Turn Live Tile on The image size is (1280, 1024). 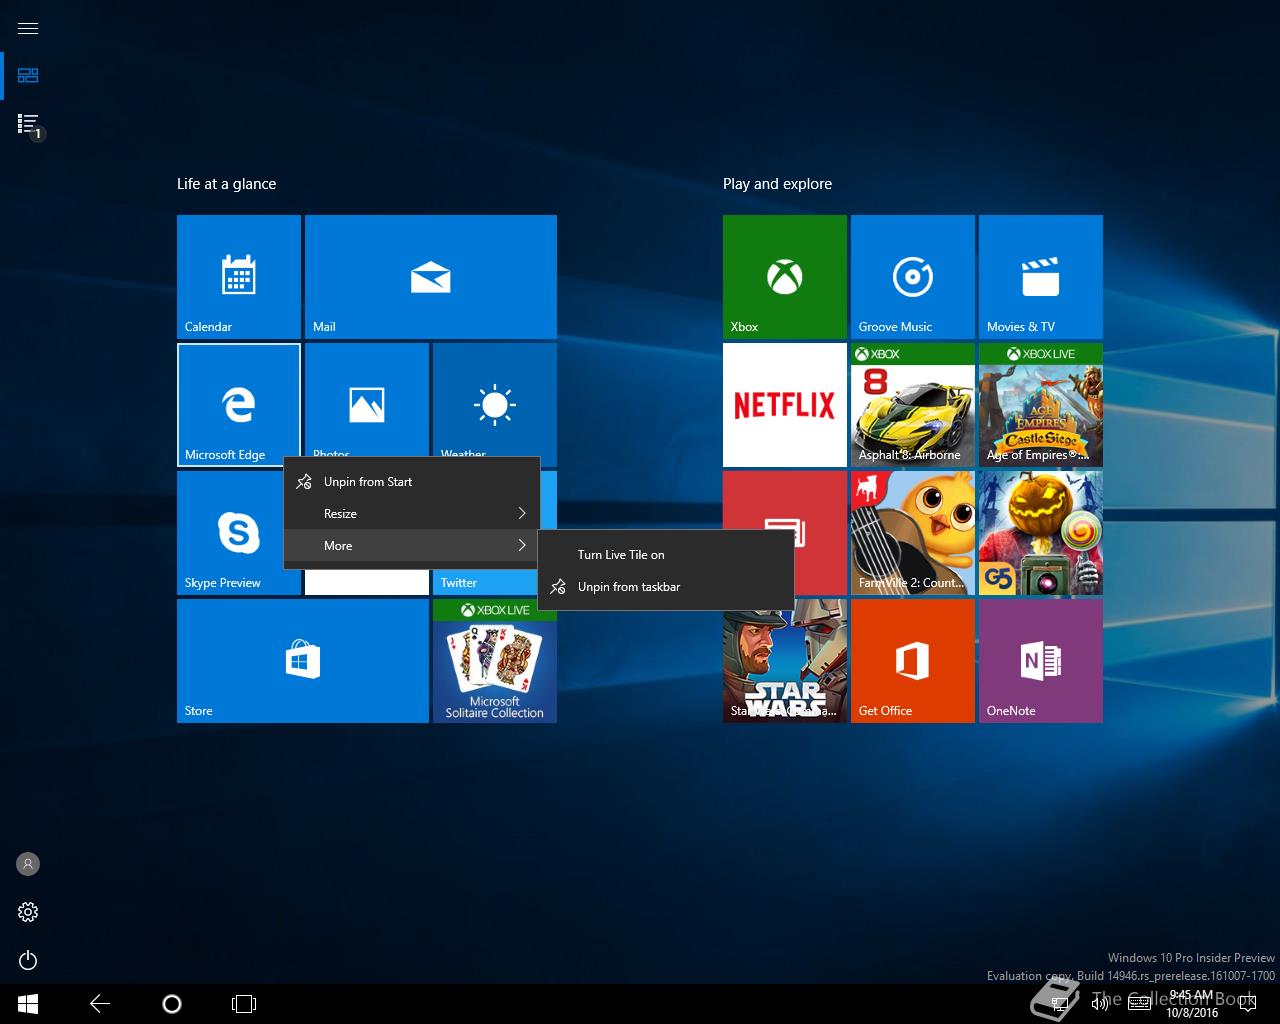click(666, 555)
